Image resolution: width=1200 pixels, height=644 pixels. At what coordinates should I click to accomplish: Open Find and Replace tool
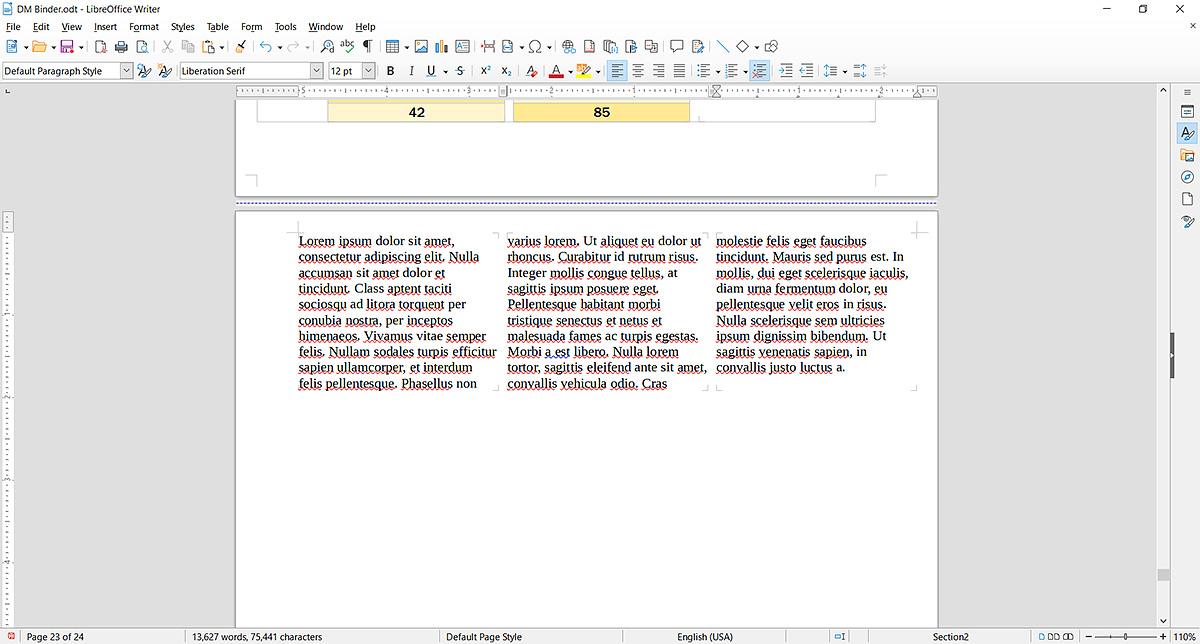327,46
